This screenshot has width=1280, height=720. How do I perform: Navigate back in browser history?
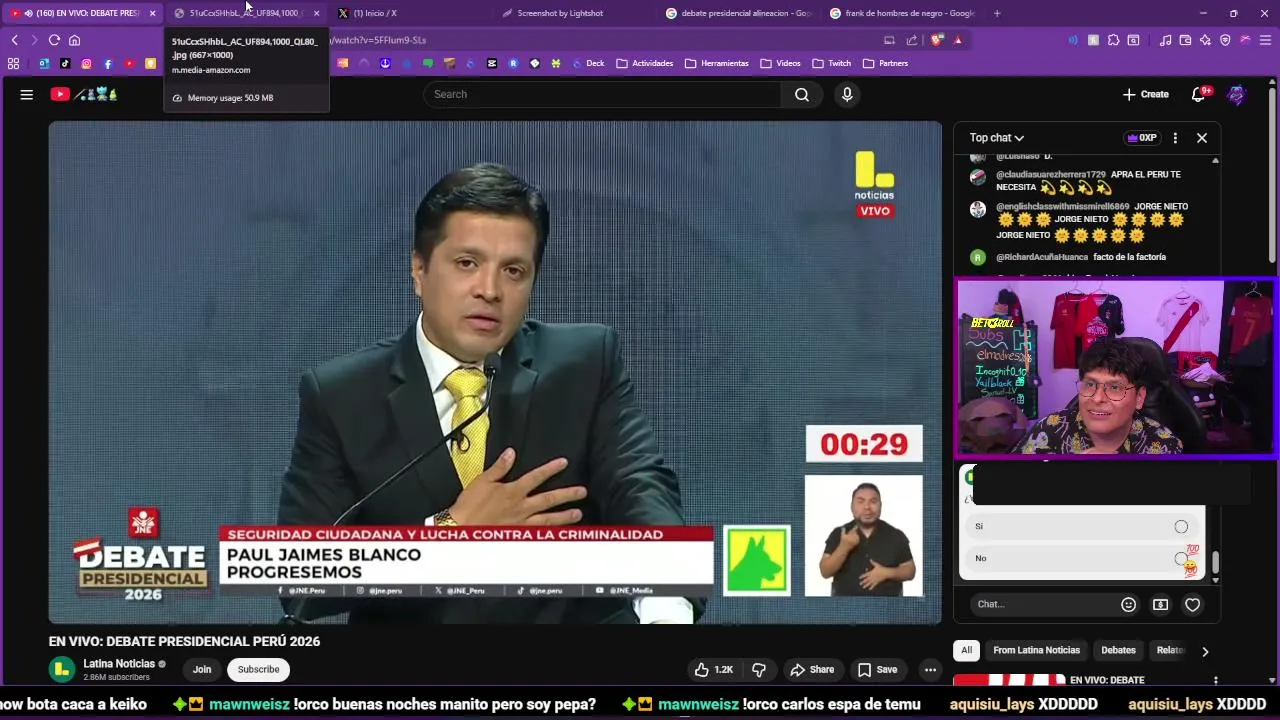tap(15, 40)
